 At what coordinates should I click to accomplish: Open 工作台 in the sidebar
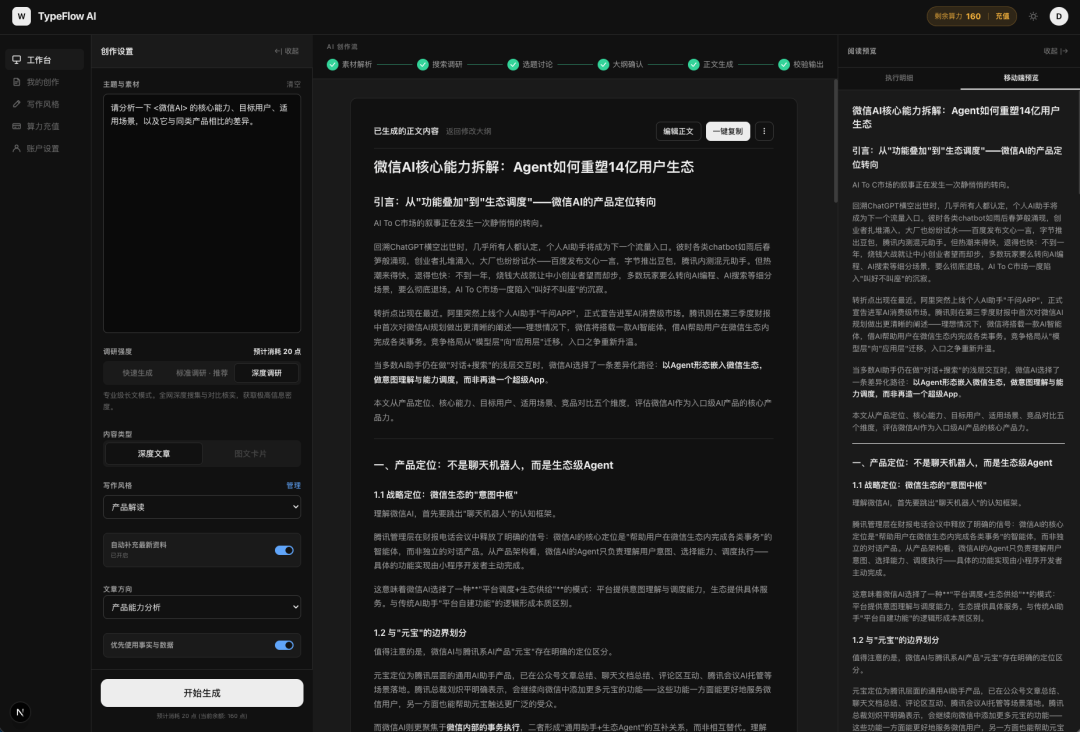(x=45, y=60)
